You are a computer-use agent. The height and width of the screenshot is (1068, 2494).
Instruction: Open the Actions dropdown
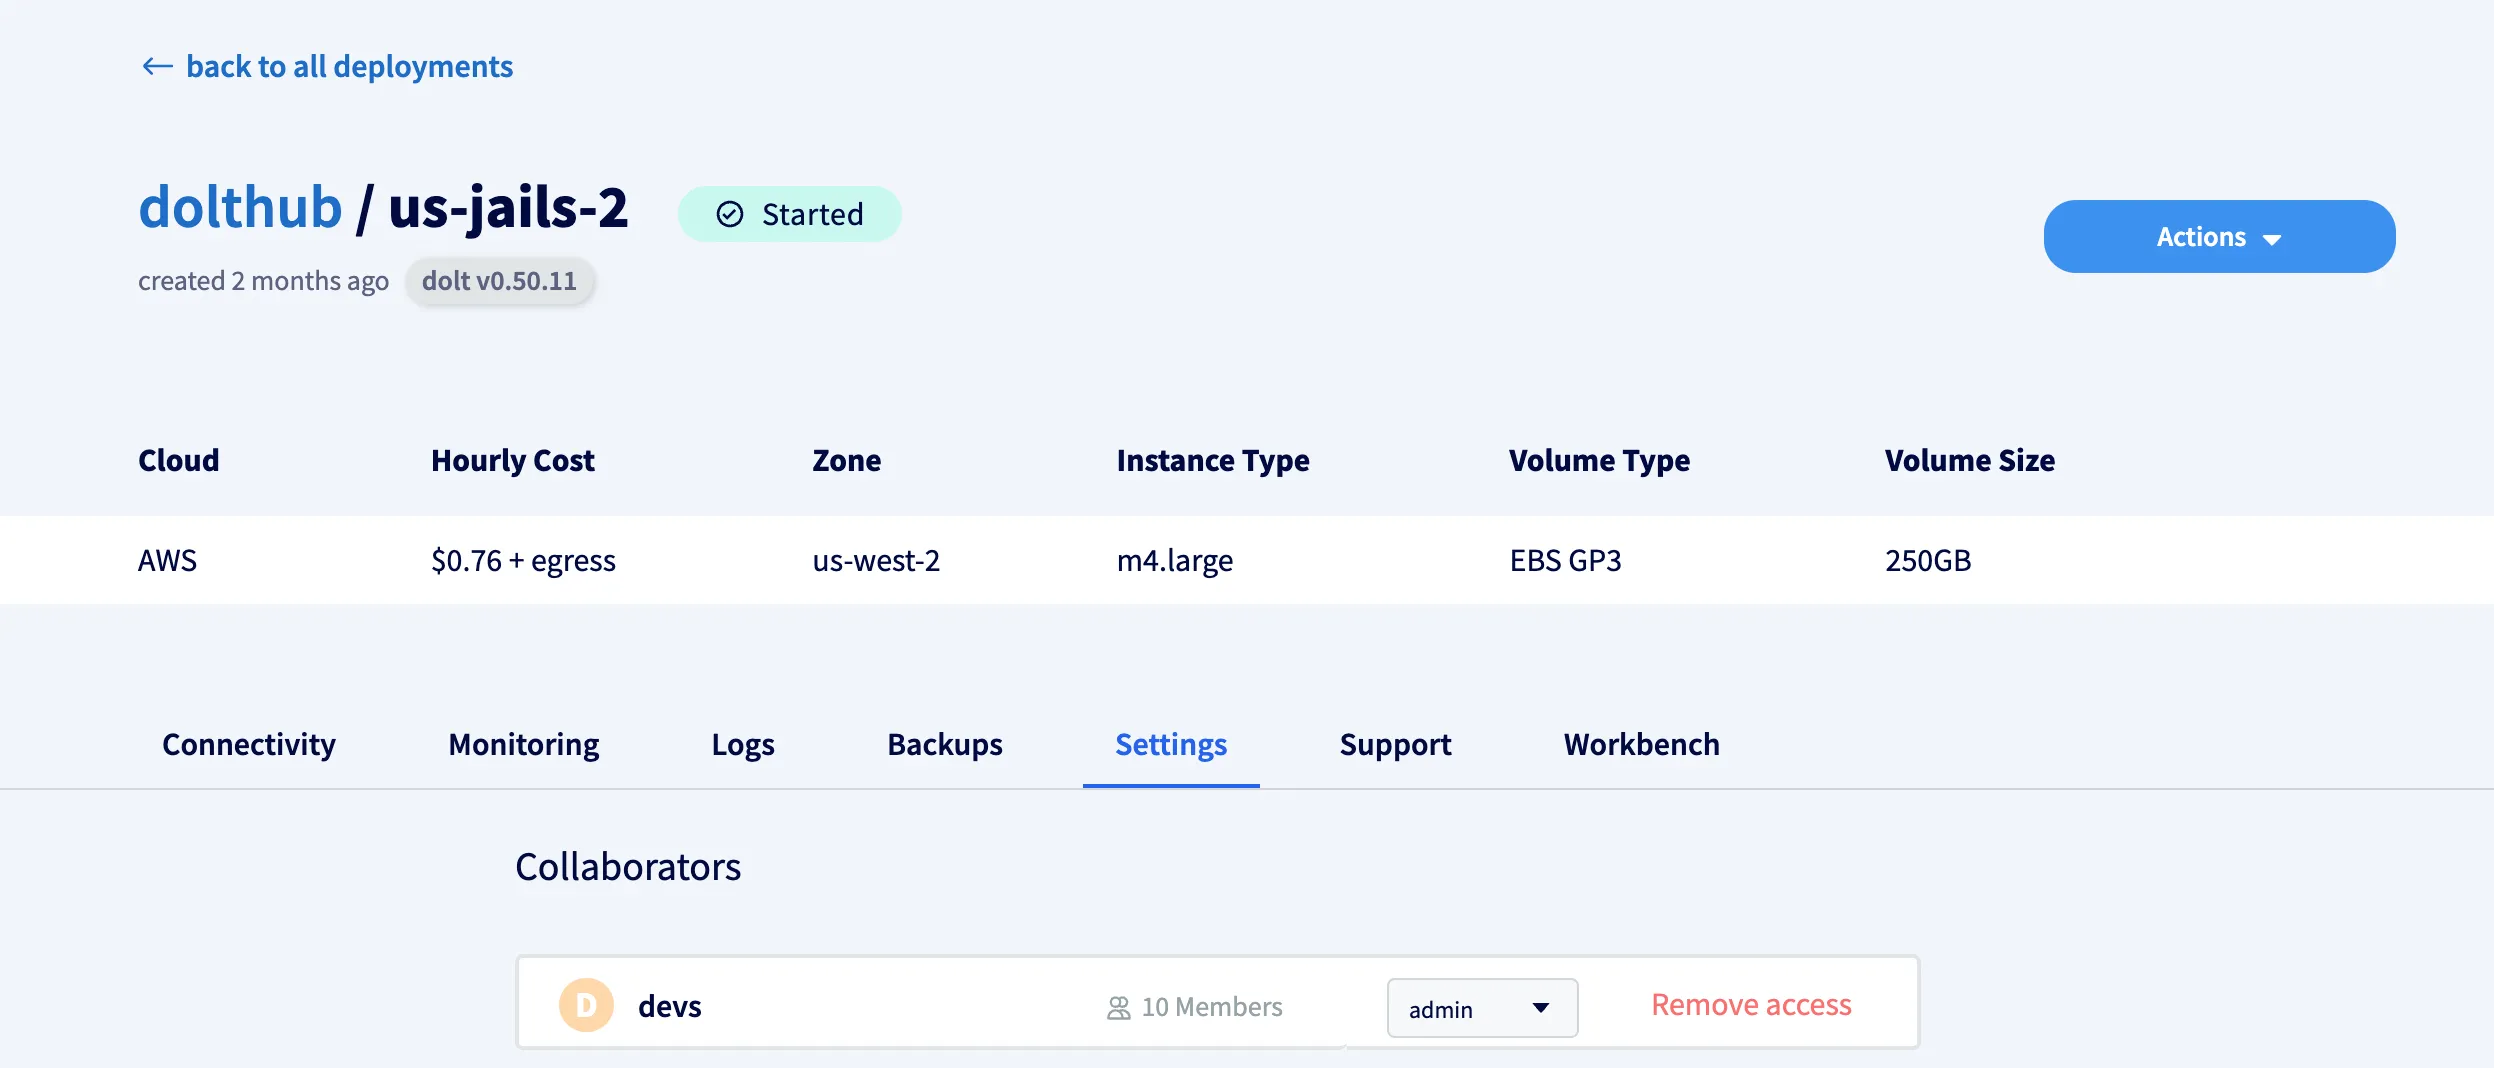click(x=2217, y=236)
